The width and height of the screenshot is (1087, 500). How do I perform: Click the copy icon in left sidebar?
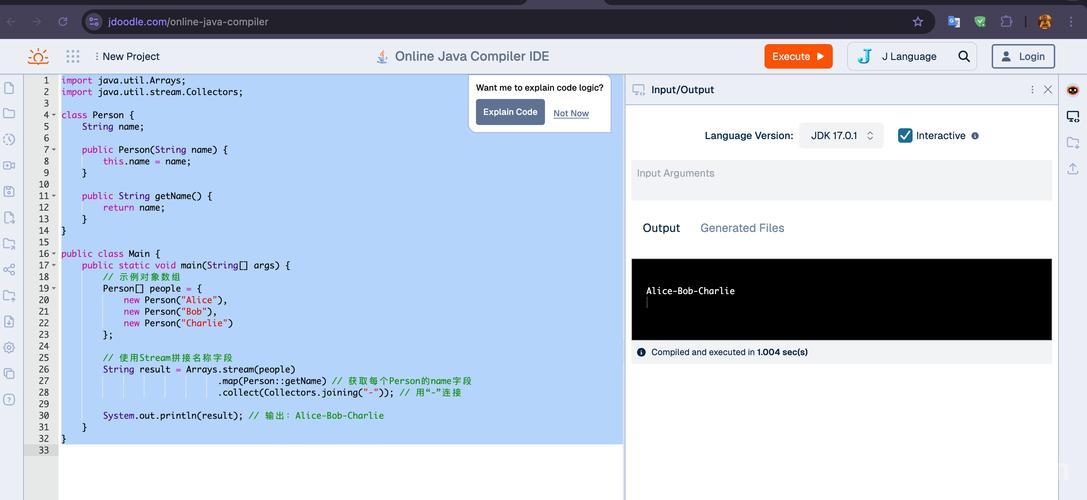click(x=9, y=373)
